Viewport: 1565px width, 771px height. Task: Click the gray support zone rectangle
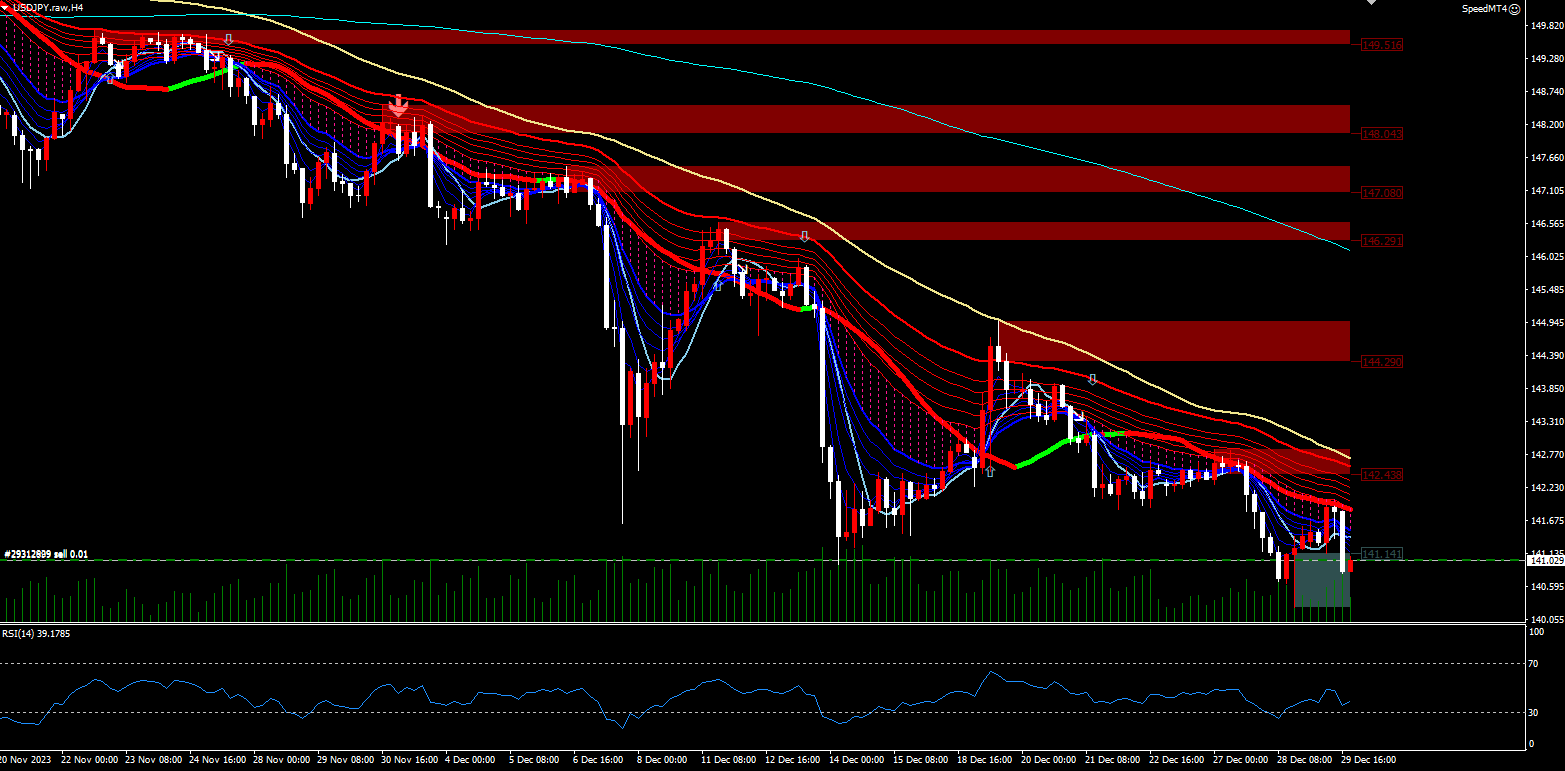point(1322,581)
